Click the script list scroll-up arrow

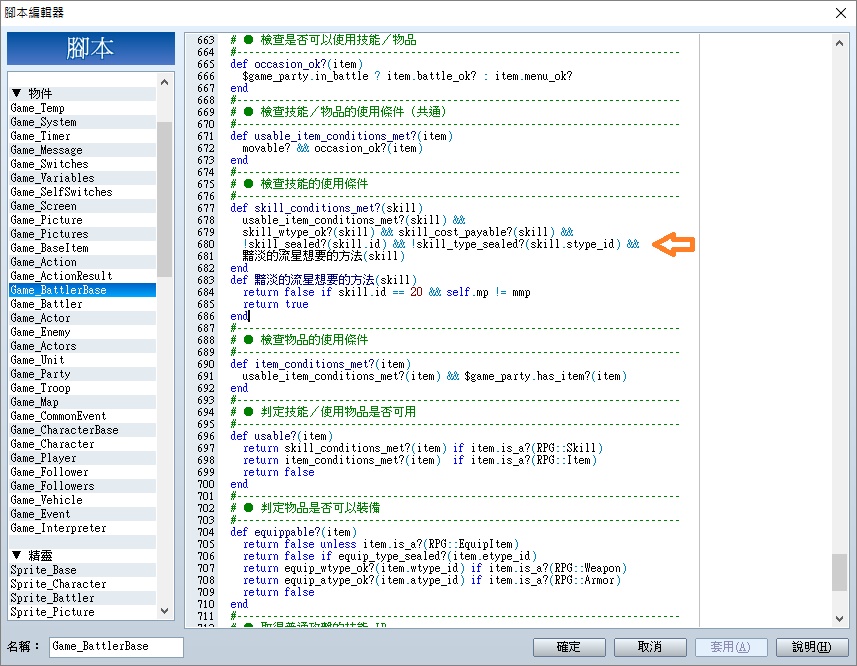165,82
